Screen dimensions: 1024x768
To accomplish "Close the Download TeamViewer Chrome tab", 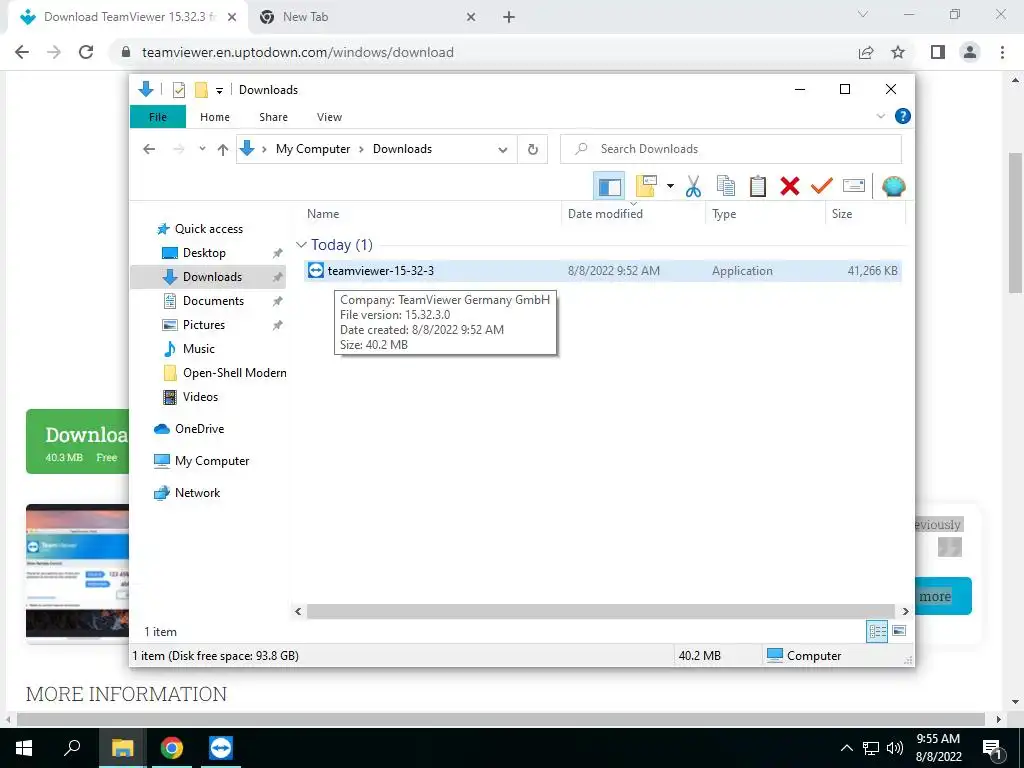I will coord(232,17).
